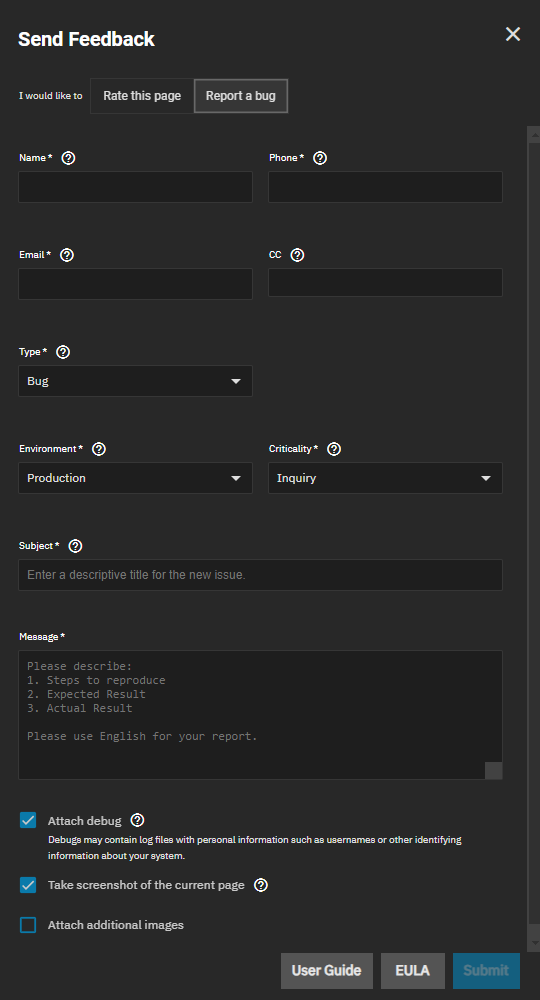Click the CC field help icon

(x=297, y=255)
